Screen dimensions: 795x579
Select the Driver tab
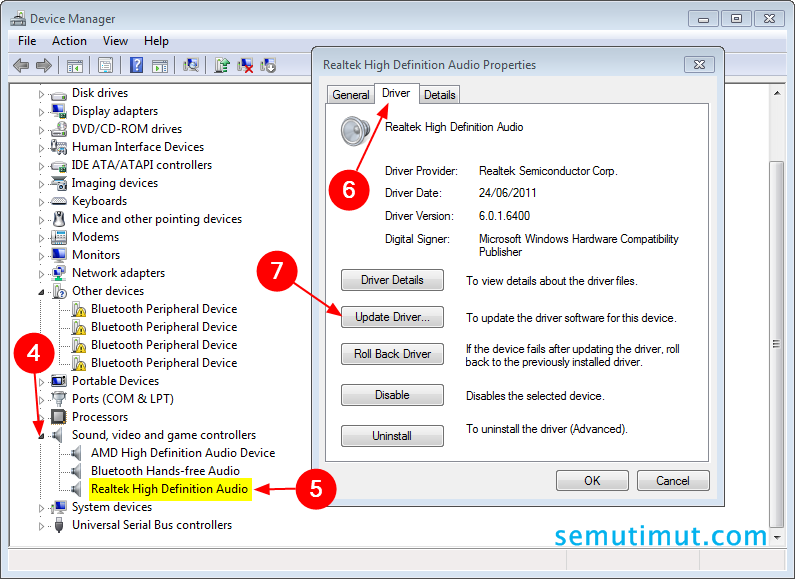(396, 93)
